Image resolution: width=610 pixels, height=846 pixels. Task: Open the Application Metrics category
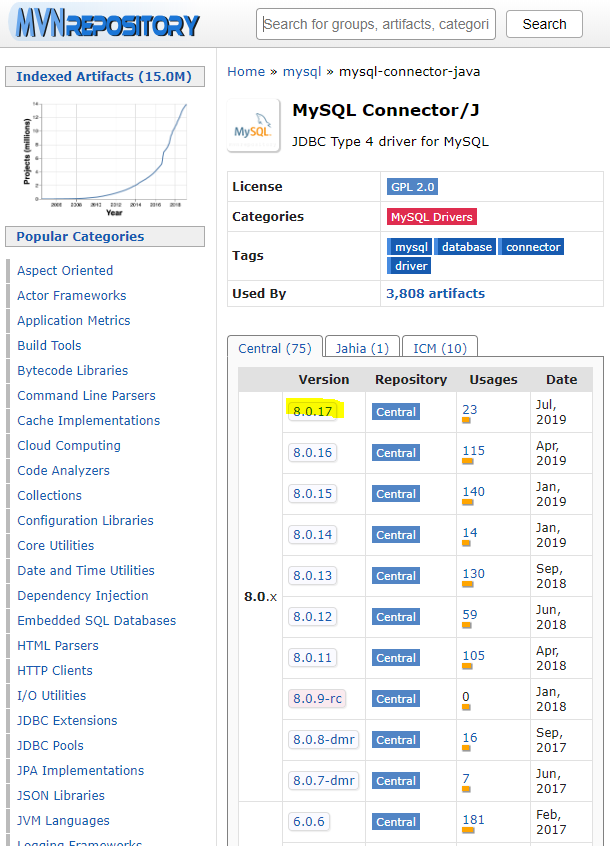tap(74, 320)
